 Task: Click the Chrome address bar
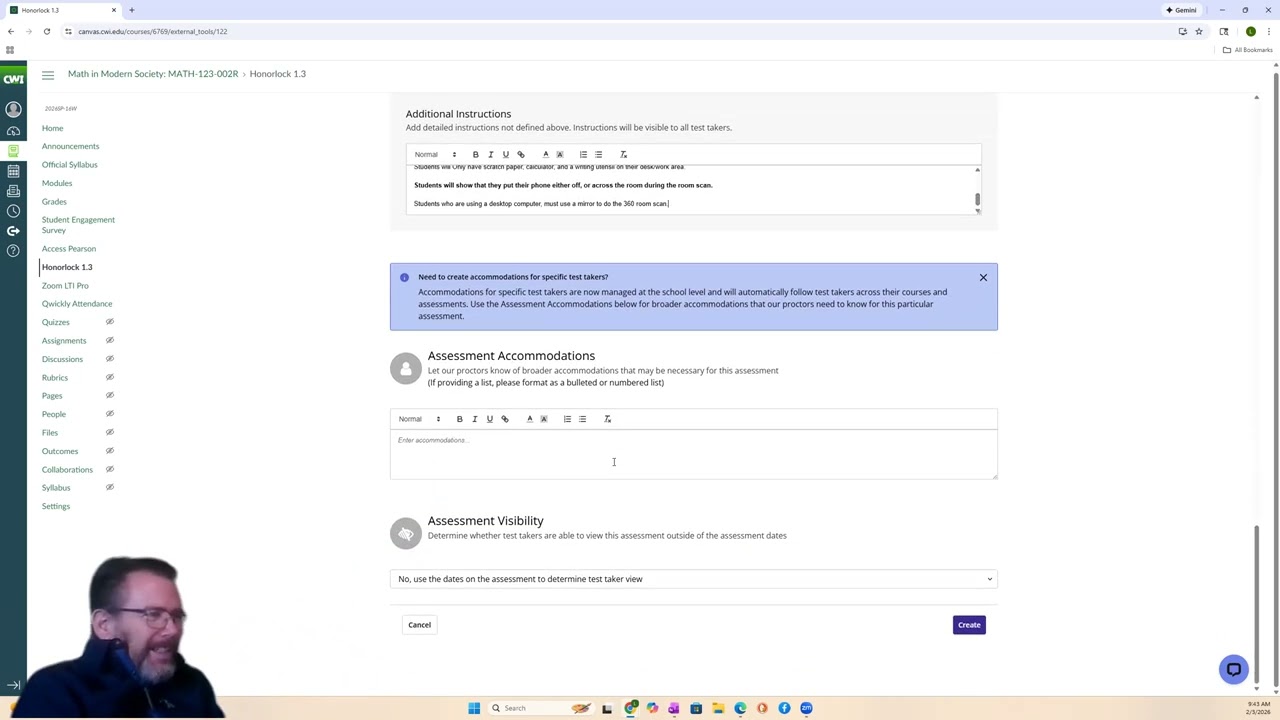(620, 31)
